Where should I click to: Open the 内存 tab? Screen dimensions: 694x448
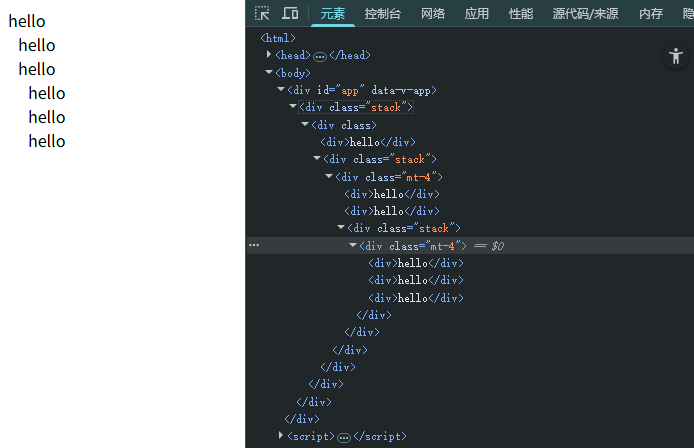point(651,14)
